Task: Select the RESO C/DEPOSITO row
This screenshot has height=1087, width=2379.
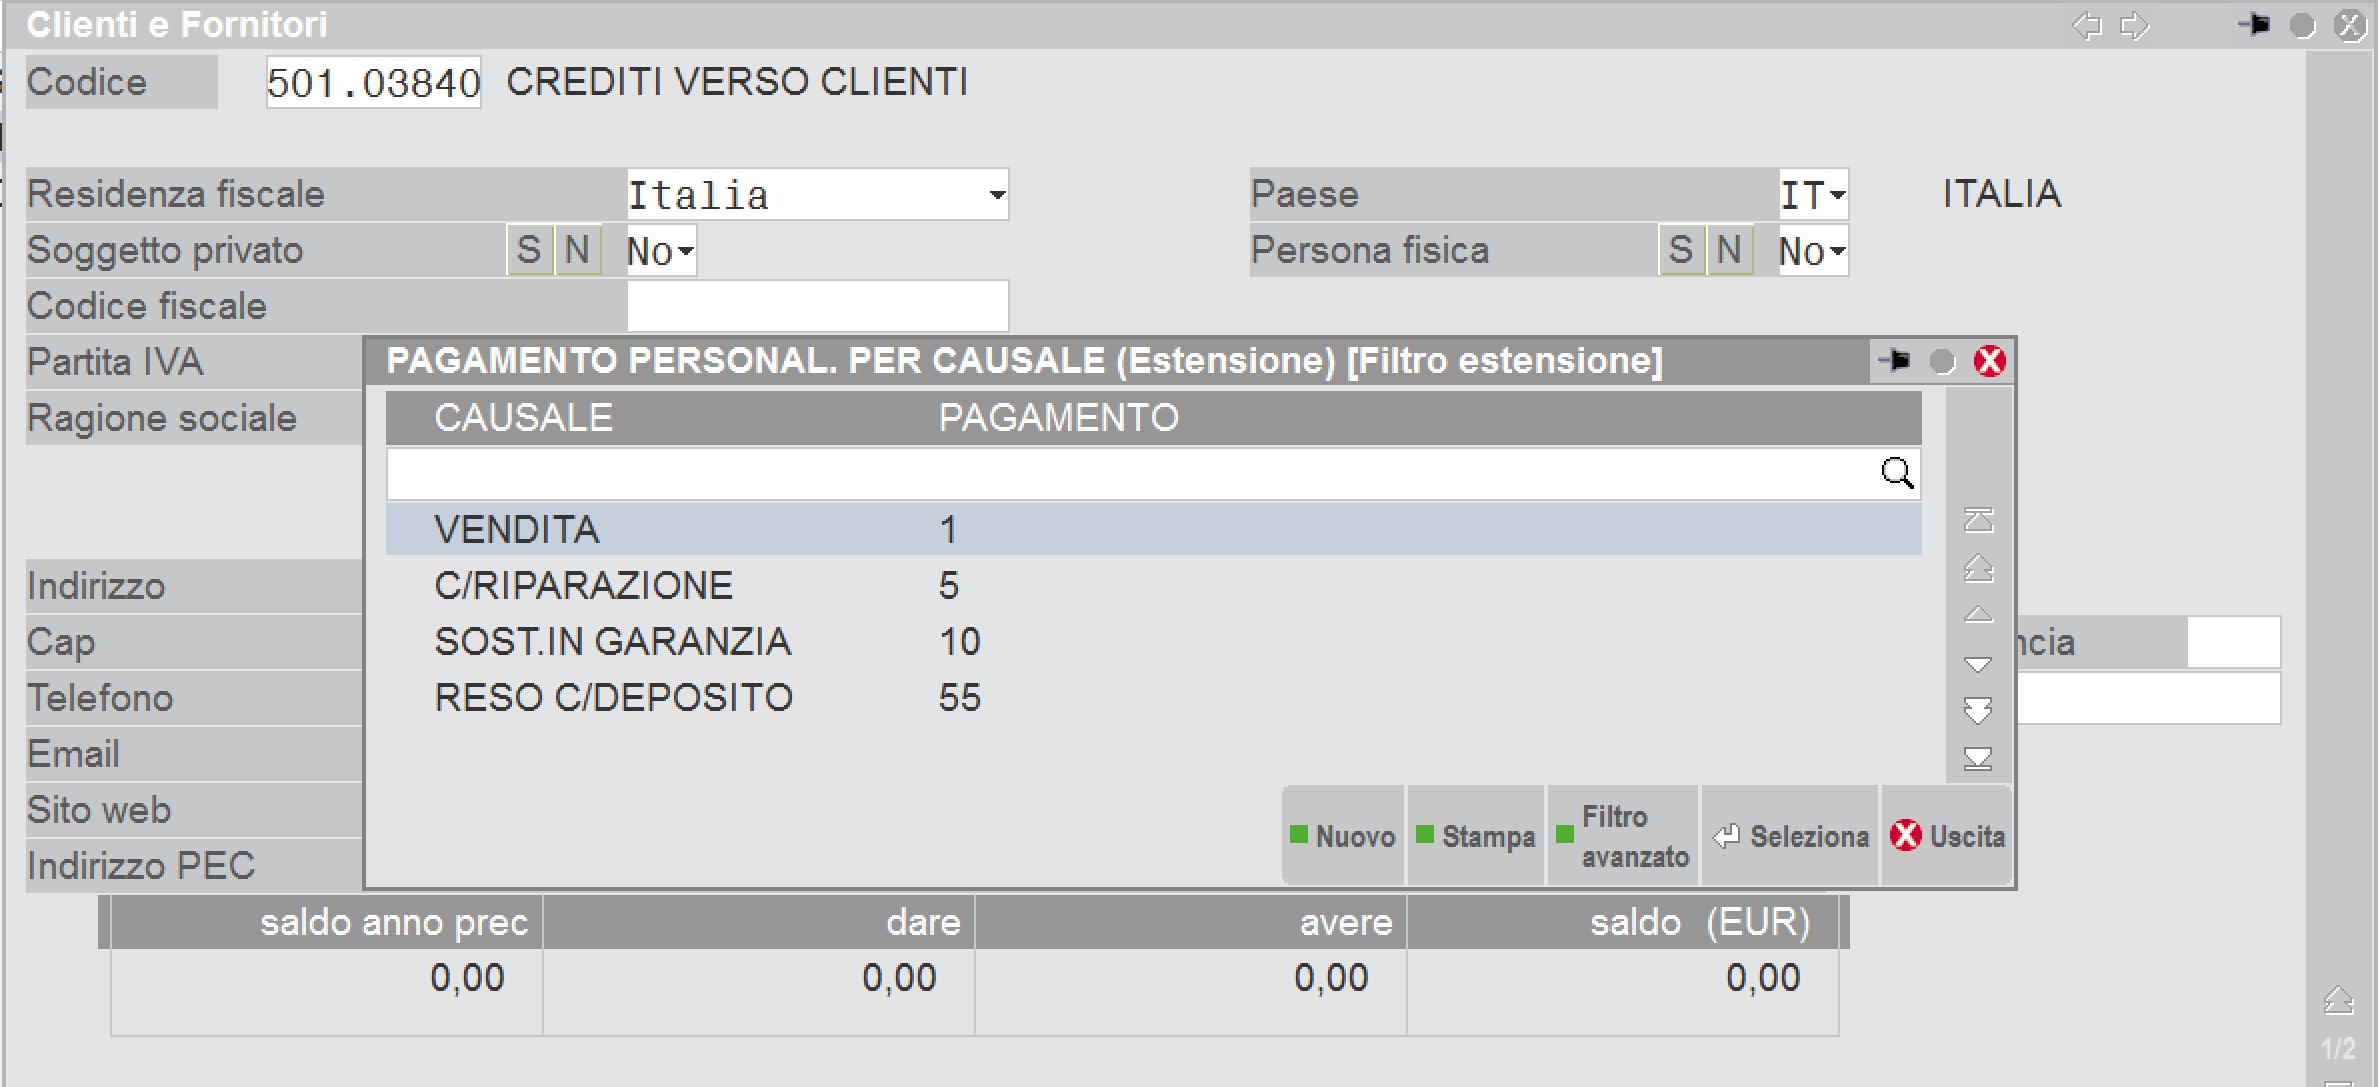Action: pyautogui.click(x=613, y=697)
